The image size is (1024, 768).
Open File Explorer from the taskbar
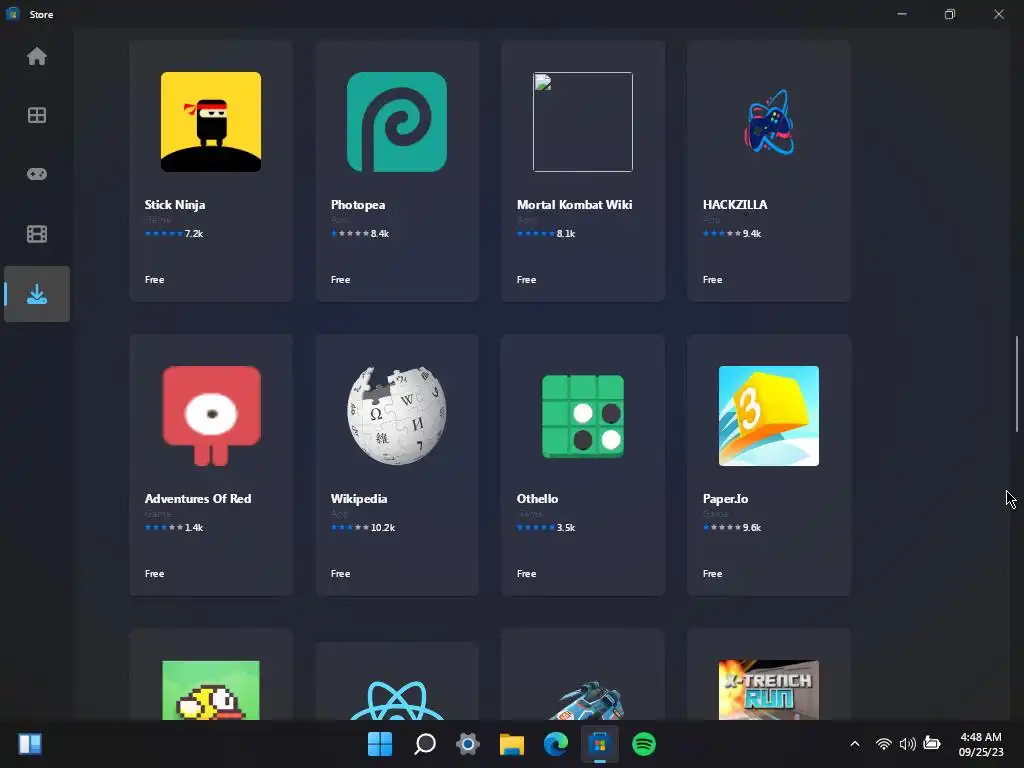click(512, 744)
